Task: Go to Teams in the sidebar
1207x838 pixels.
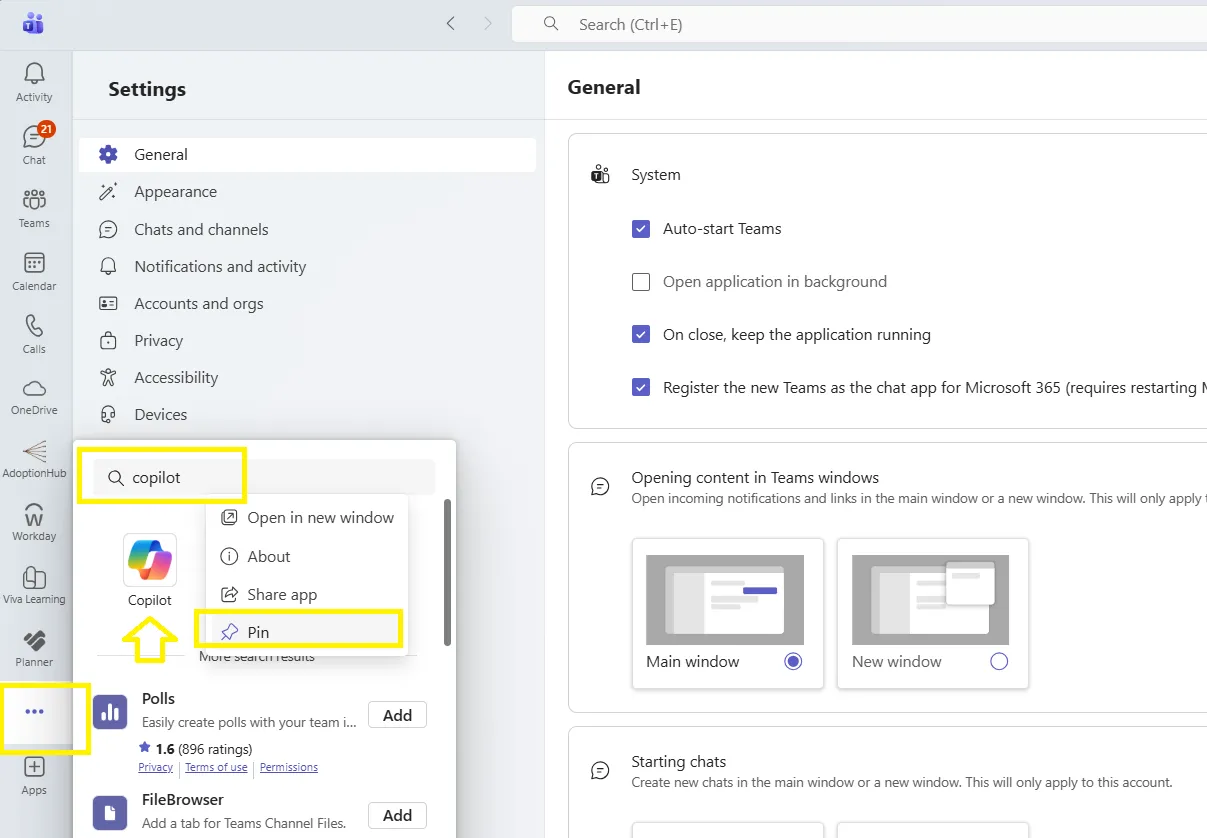Action: click(x=34, y=207)
